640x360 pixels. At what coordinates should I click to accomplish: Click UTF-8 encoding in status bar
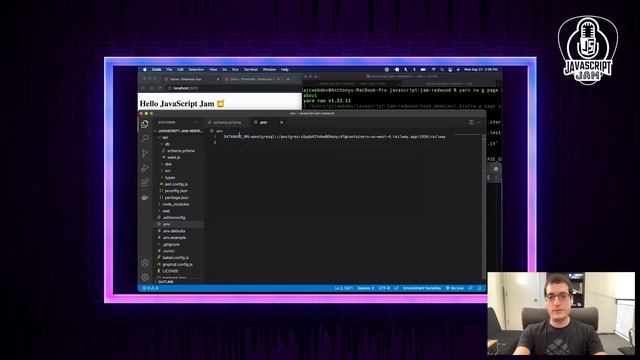tap(384, 288)
